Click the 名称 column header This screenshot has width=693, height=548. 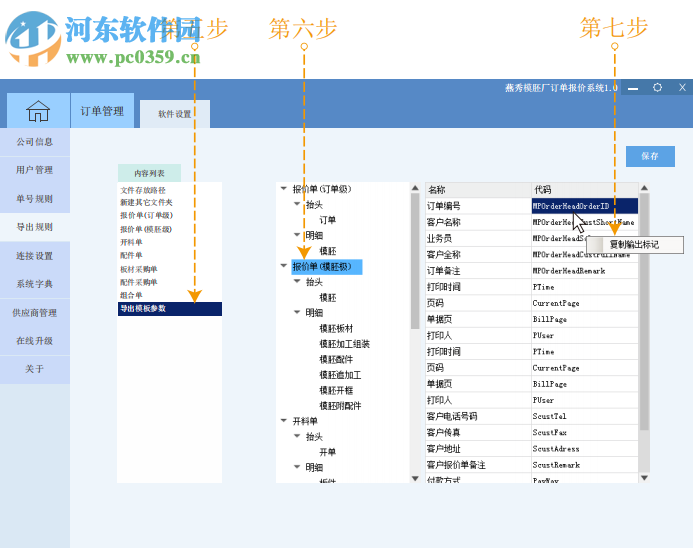click(478, 190)
